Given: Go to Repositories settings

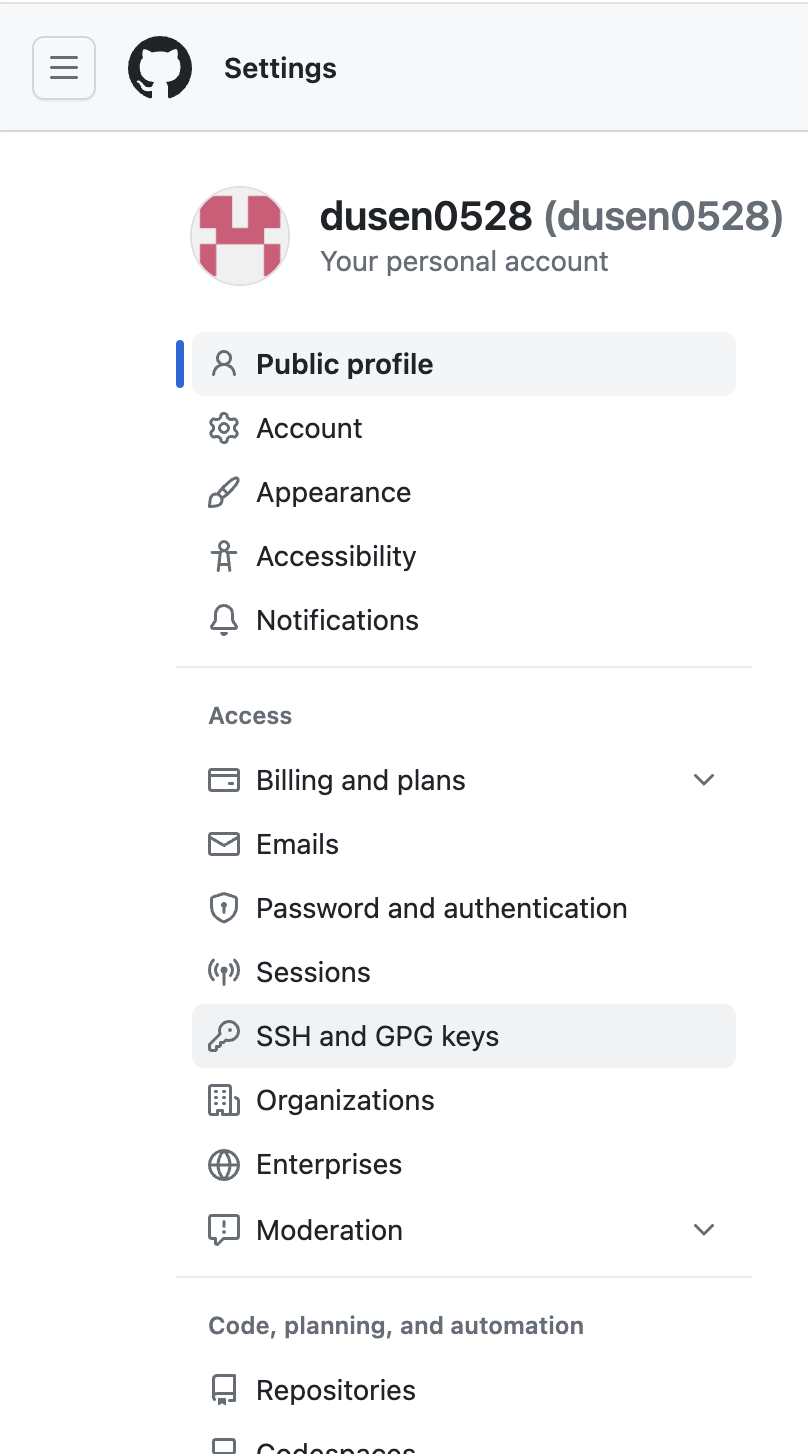Looking at the screenshot, I should coord(336,1391).
